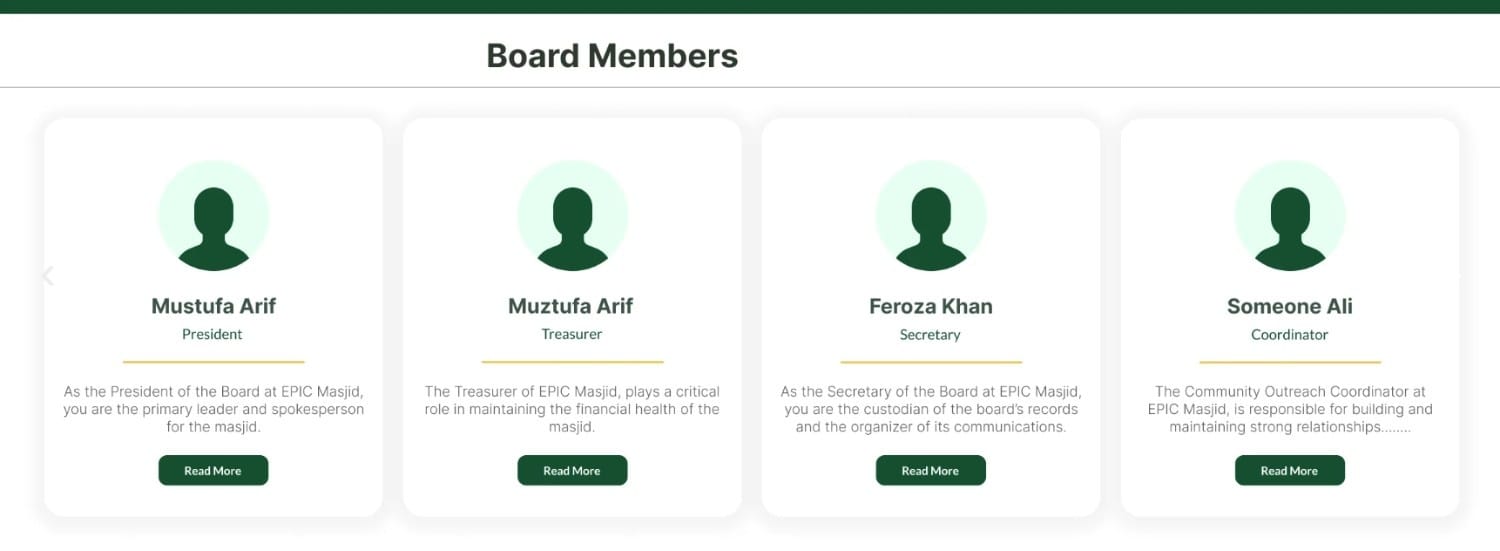The width and height of the screenshot is (1500, 551).
Task: Click the Community Outreach Coordinator description text
Action: coord(1290,409)
